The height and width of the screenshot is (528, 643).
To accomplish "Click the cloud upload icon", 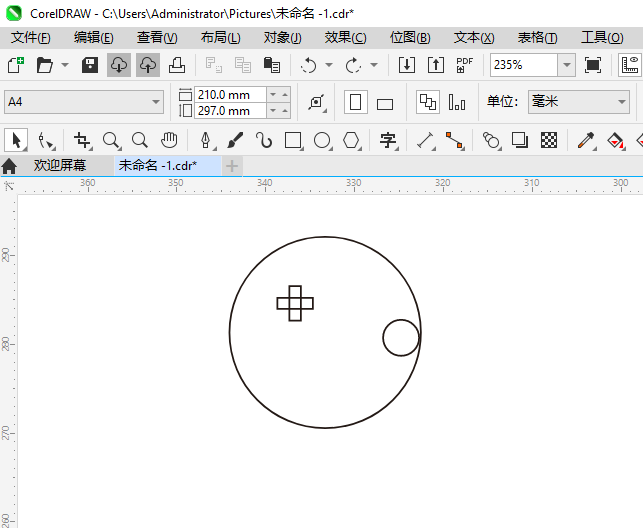I will 148,65.
